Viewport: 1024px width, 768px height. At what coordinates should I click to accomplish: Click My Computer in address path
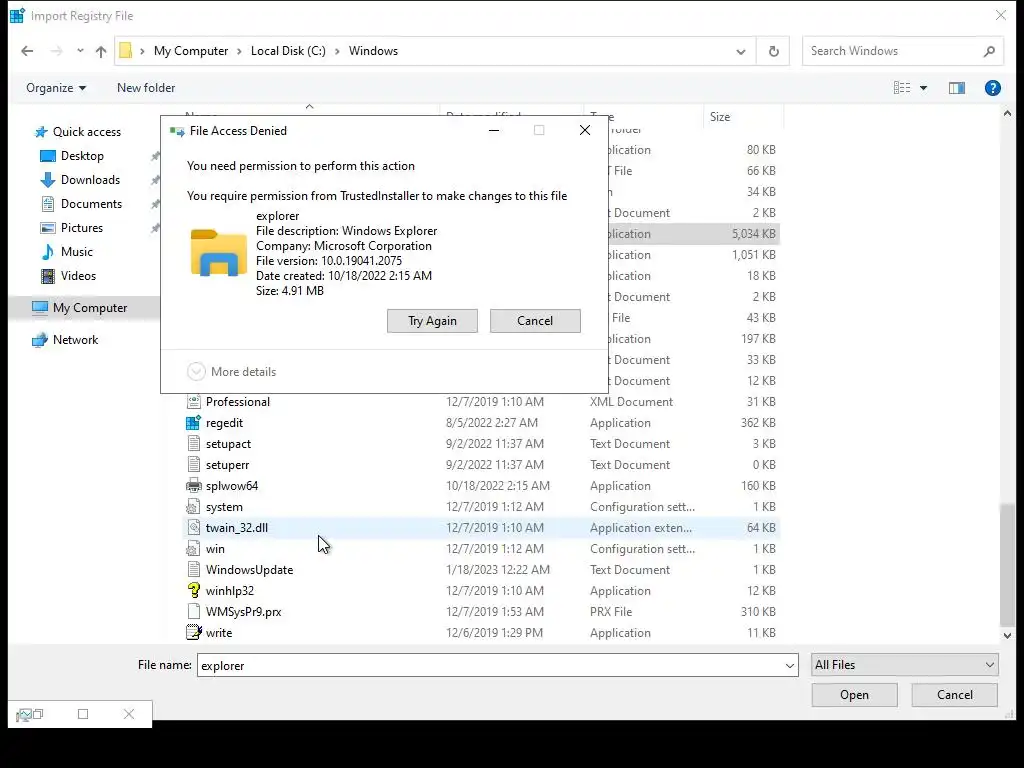(x=191, y=51)
